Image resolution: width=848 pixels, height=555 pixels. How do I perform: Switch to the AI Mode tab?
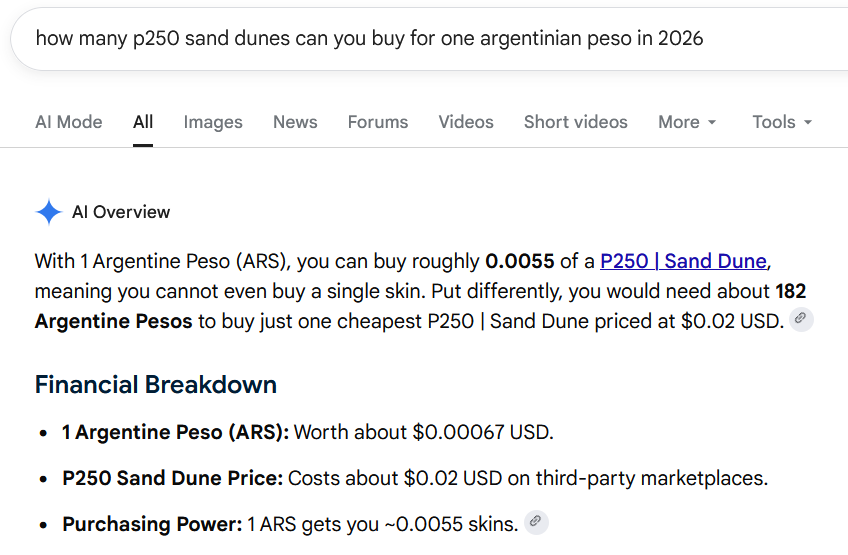(x=69, y=122)
